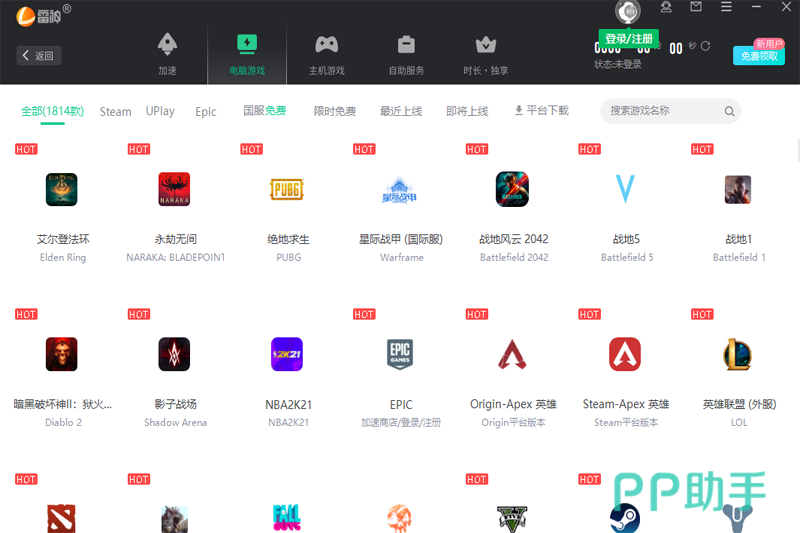Image resolution: width=800 pixels, height=533 pixels.
Task: Select the Origin-Apex game icon
Action: click(x=512, y=354)
